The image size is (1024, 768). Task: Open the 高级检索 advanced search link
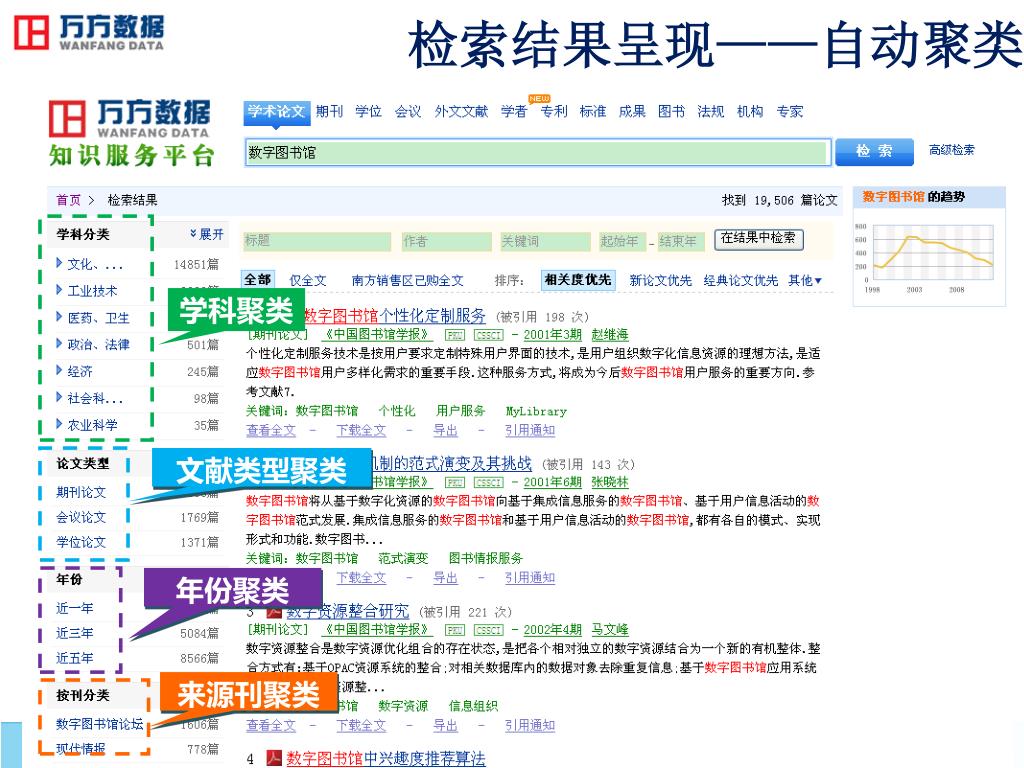coord(952,150)
